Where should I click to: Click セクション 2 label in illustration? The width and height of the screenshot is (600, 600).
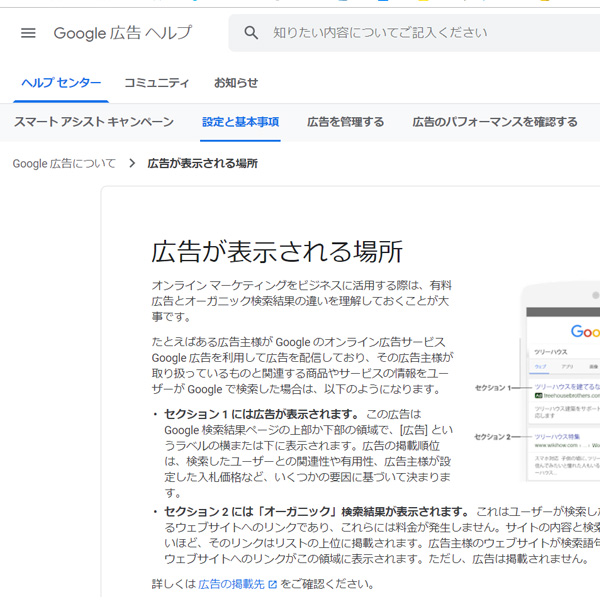pos(492,437)
